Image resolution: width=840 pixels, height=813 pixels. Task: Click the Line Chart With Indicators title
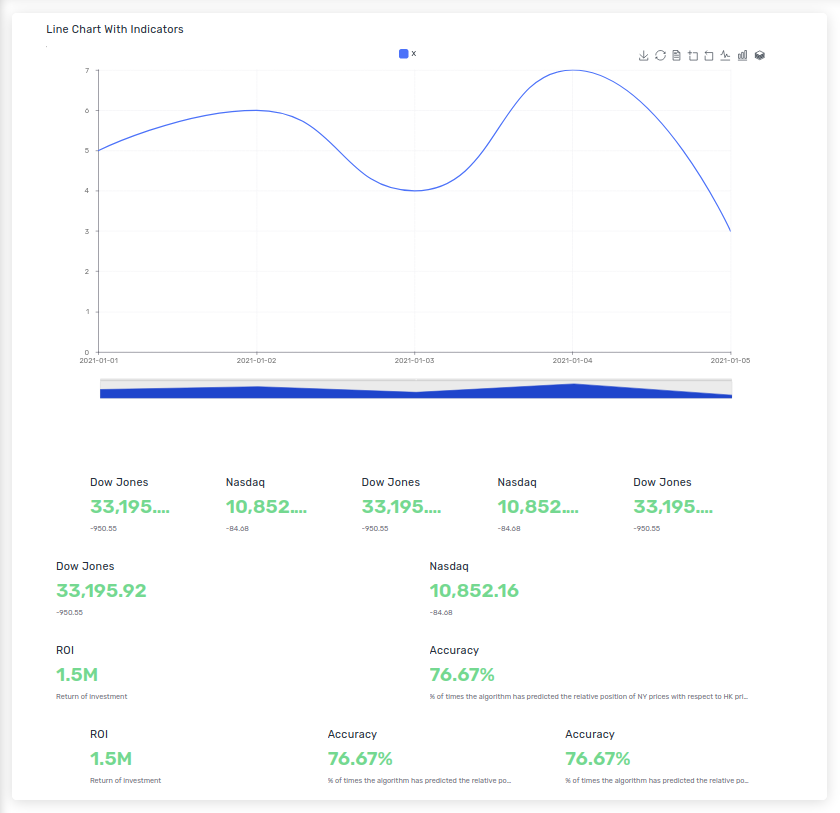coord(115,30)
